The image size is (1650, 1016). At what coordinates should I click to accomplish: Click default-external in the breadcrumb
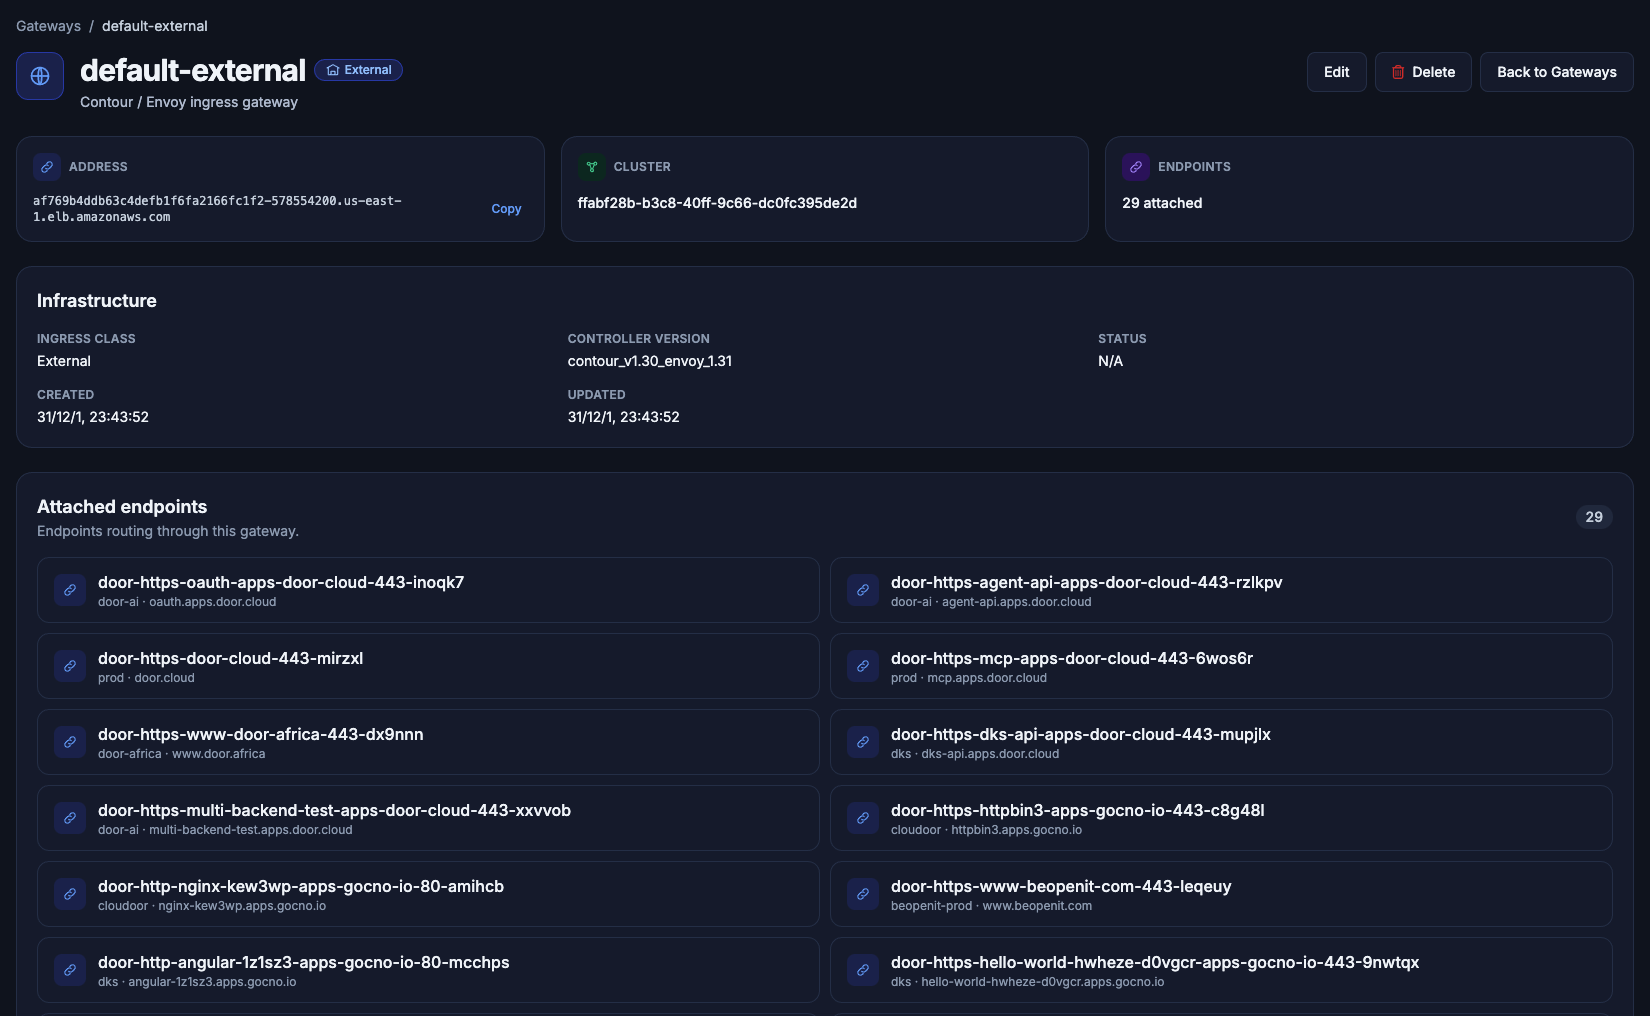(155, 26)
